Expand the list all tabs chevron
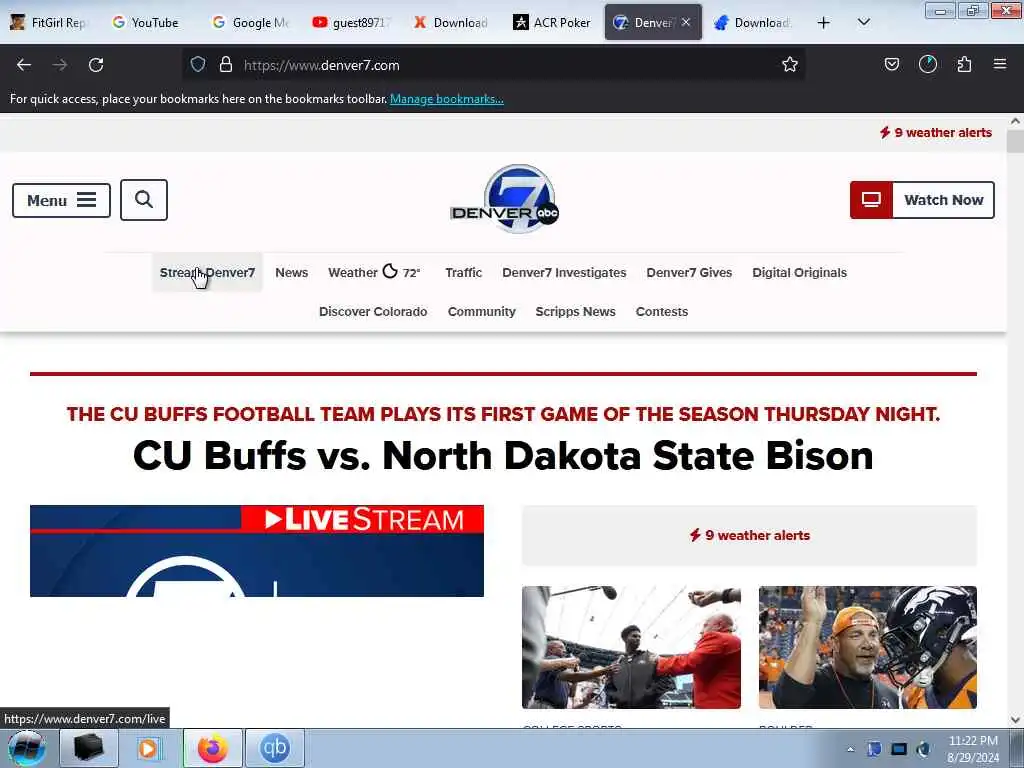 click(x=863, y=22)
